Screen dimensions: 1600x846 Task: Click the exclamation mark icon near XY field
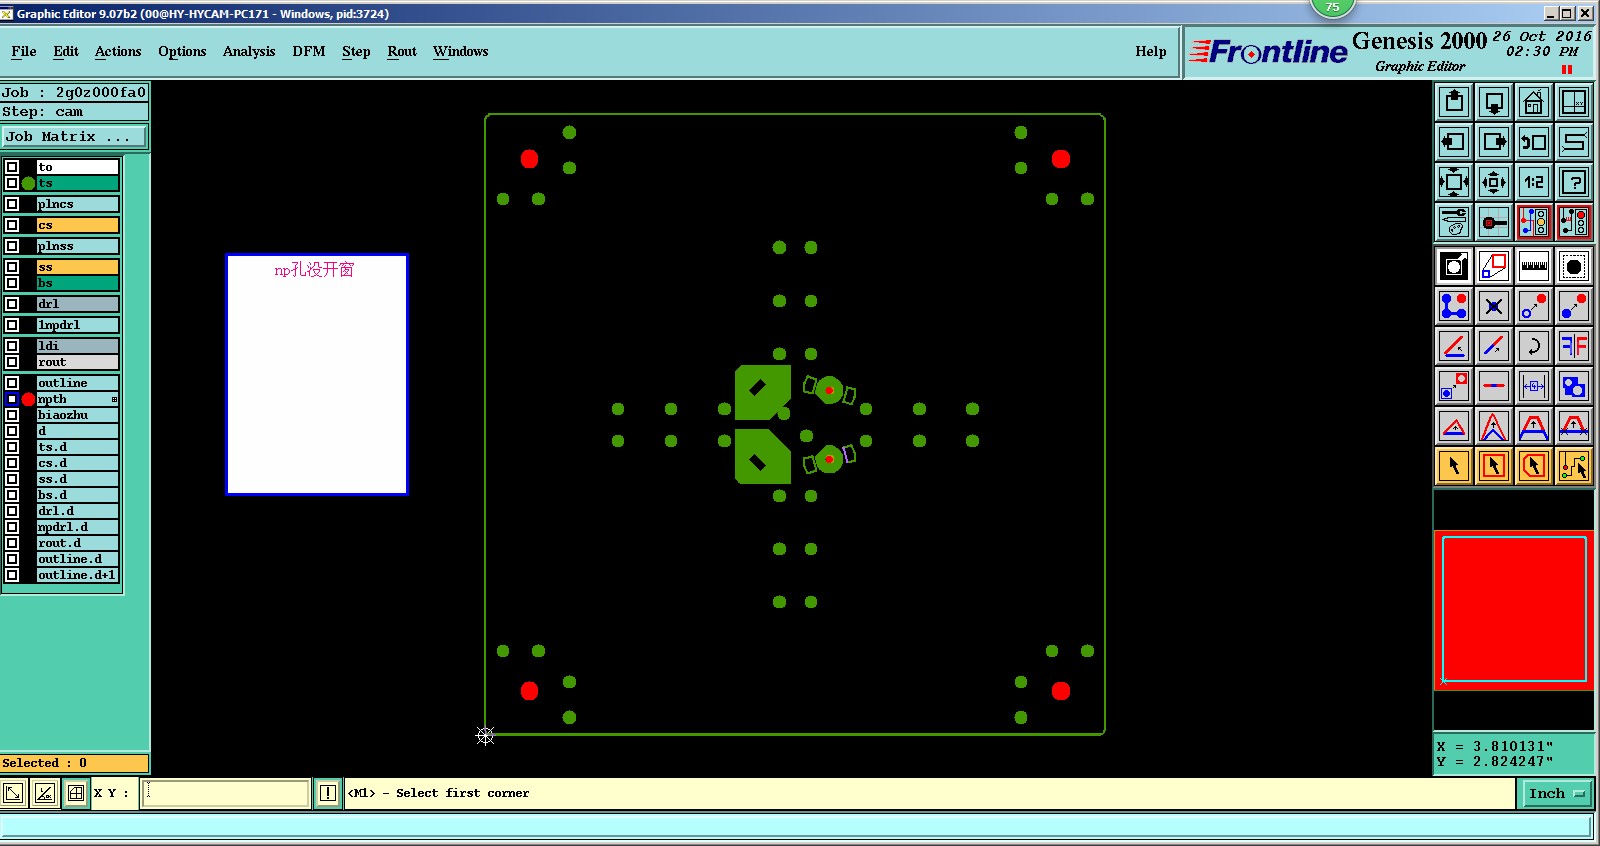click(328, 793)
